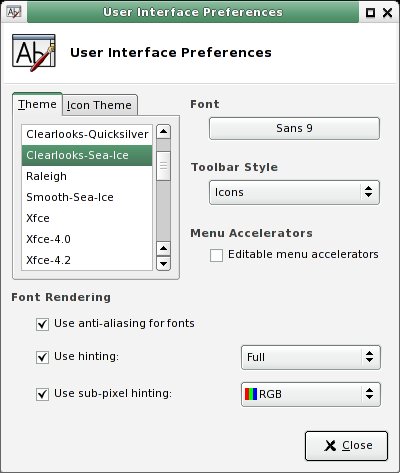Screen dimensions: 400x473
Task: Click the X icon in title bar
Action: 387,13
